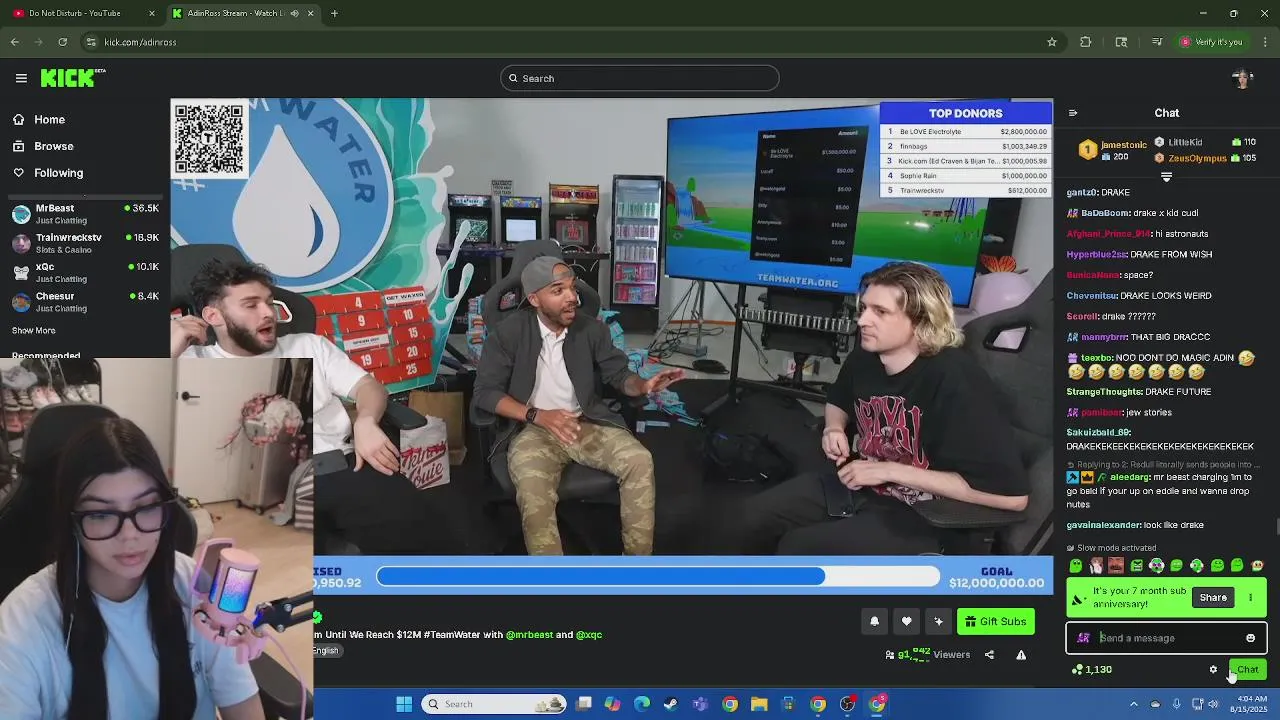Open anniversary banner three-dot options
1280x720 pixels.
coord(1250,598)
